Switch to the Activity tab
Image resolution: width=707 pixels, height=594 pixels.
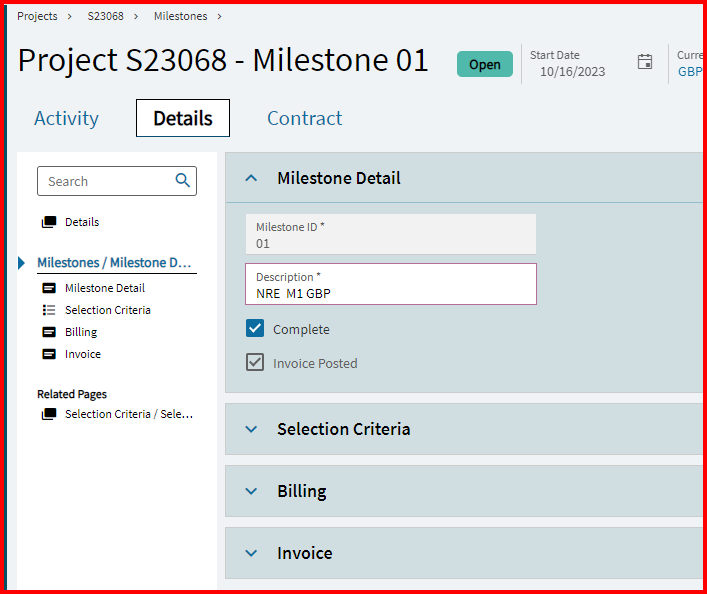(x=66, y=118)
